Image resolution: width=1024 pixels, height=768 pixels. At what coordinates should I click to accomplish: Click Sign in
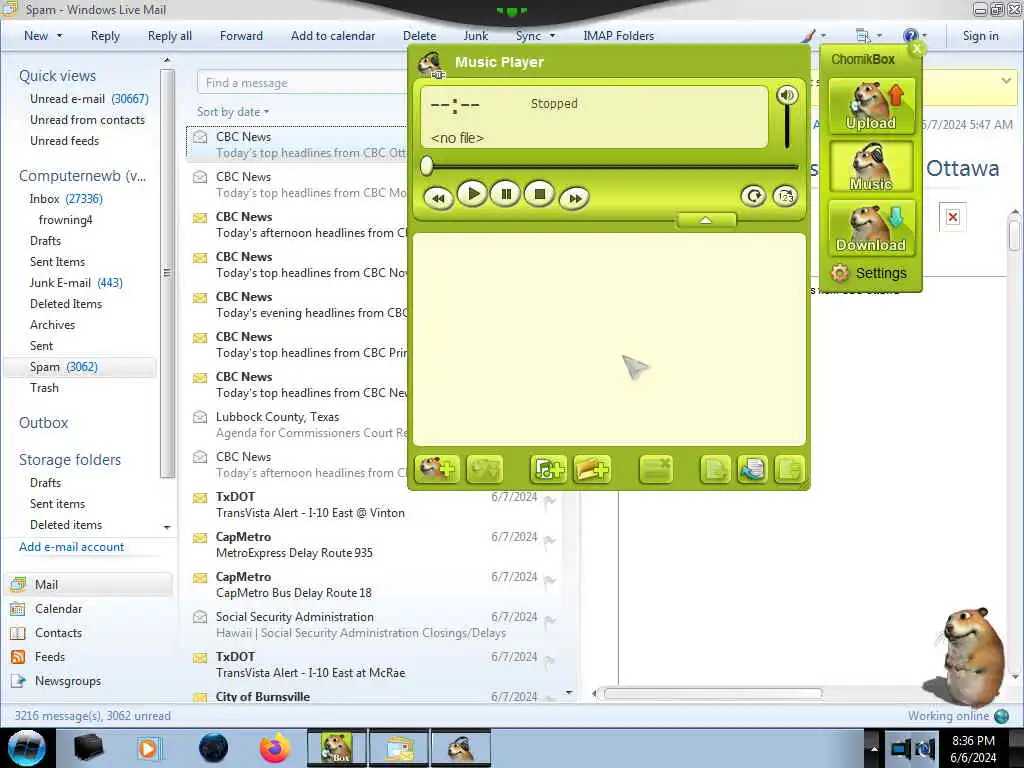[980, 36]
